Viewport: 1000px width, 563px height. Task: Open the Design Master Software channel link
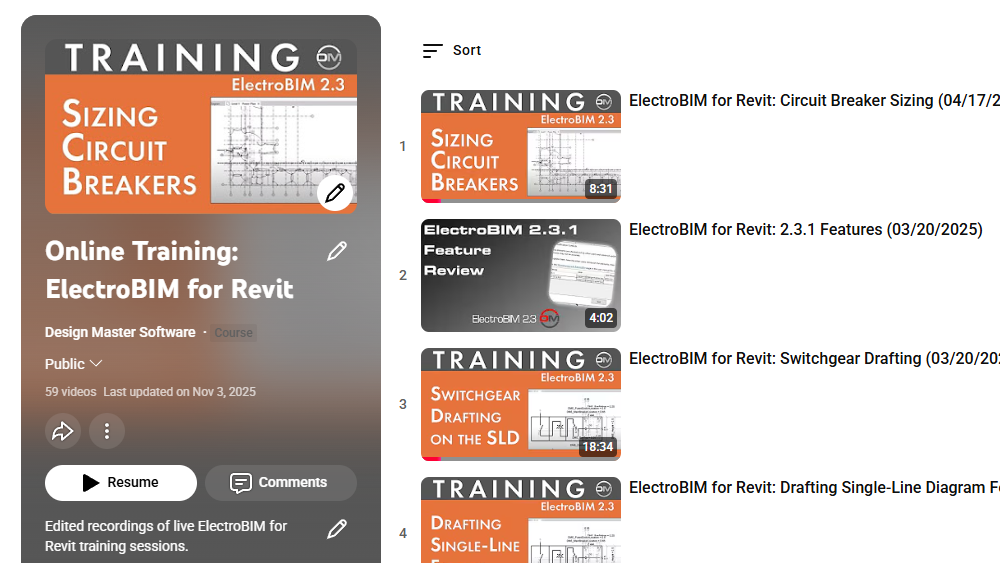pos(120,332)
